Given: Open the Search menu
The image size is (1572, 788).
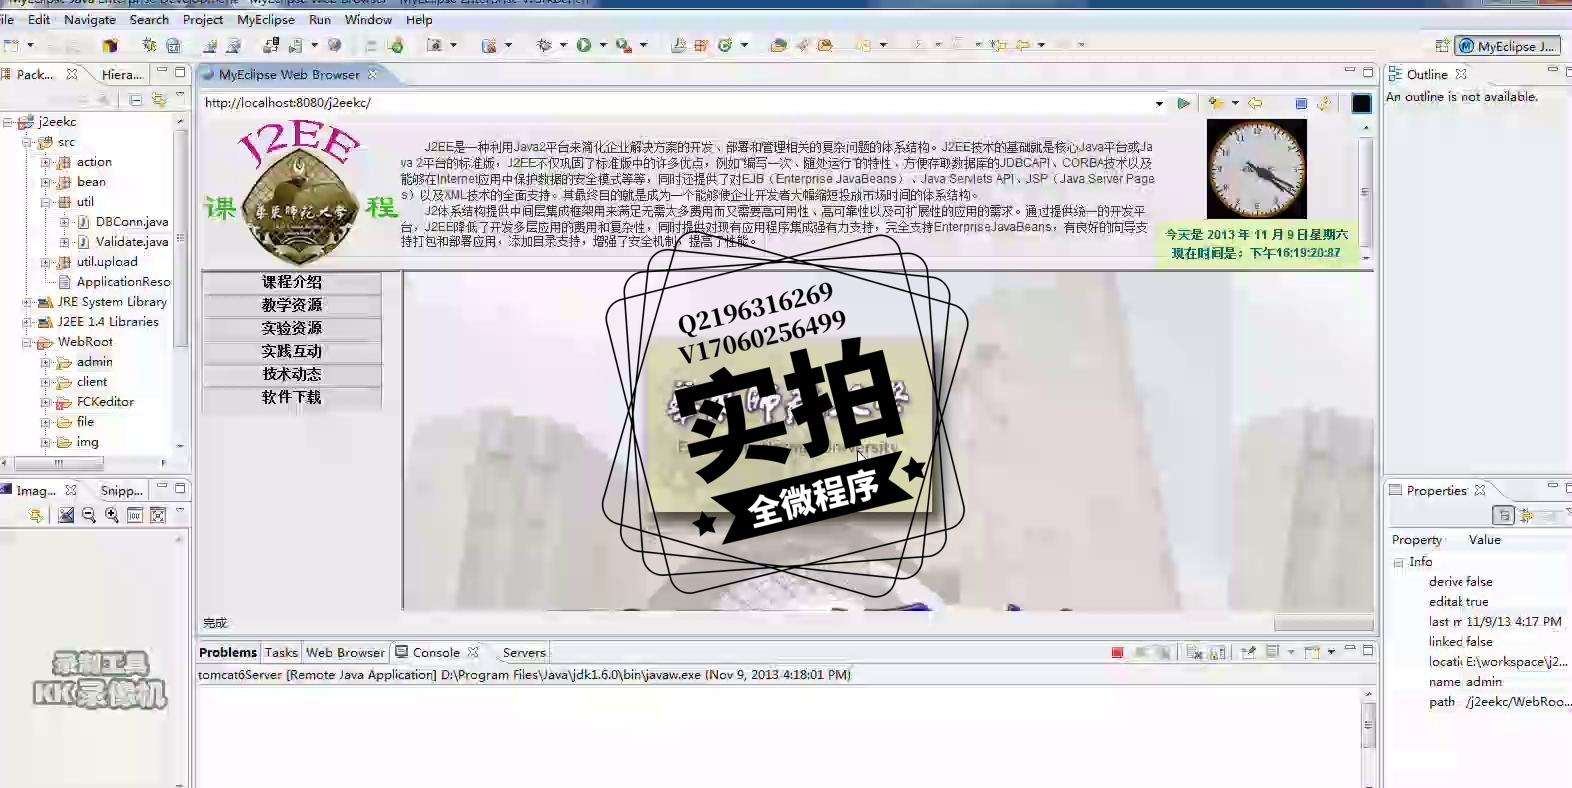Looking at the screenshot, I should [149, 20].
